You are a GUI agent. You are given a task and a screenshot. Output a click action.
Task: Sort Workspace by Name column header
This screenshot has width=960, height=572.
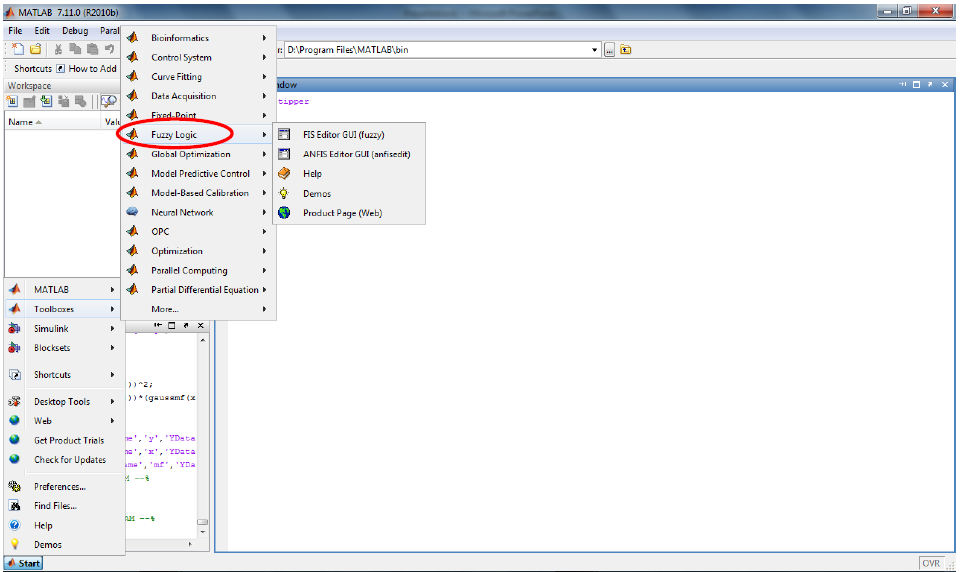[53, 122]
